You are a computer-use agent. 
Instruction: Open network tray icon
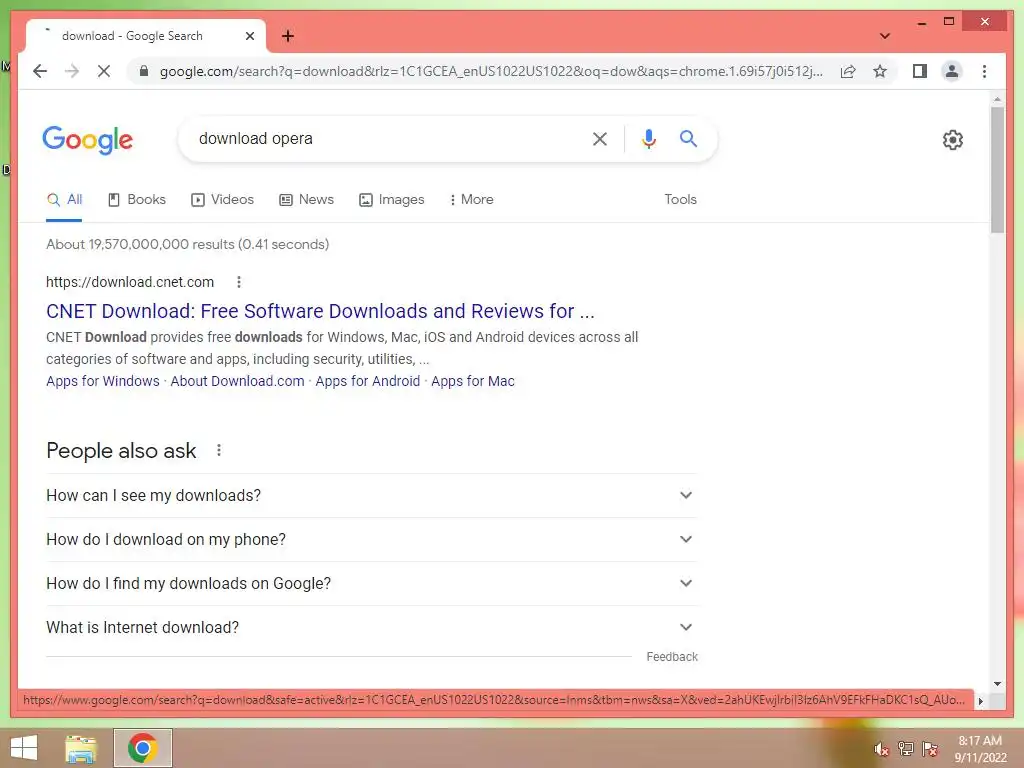tap(905, 748)
